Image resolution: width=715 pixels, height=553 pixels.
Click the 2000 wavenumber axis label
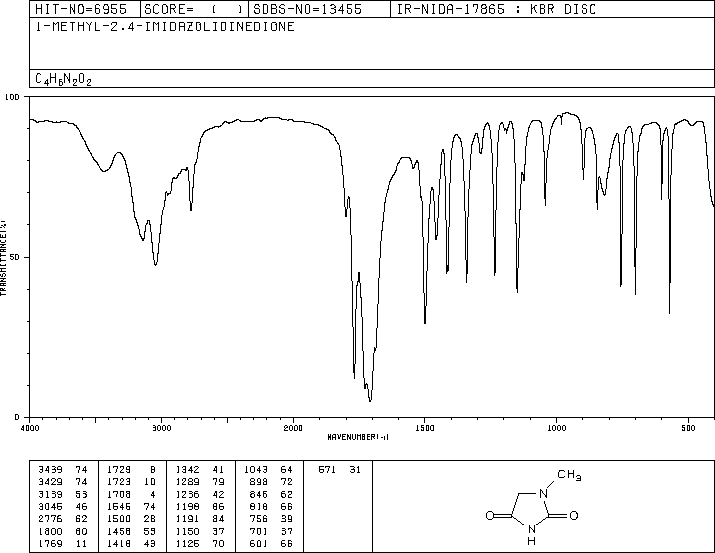coord(293,428)
